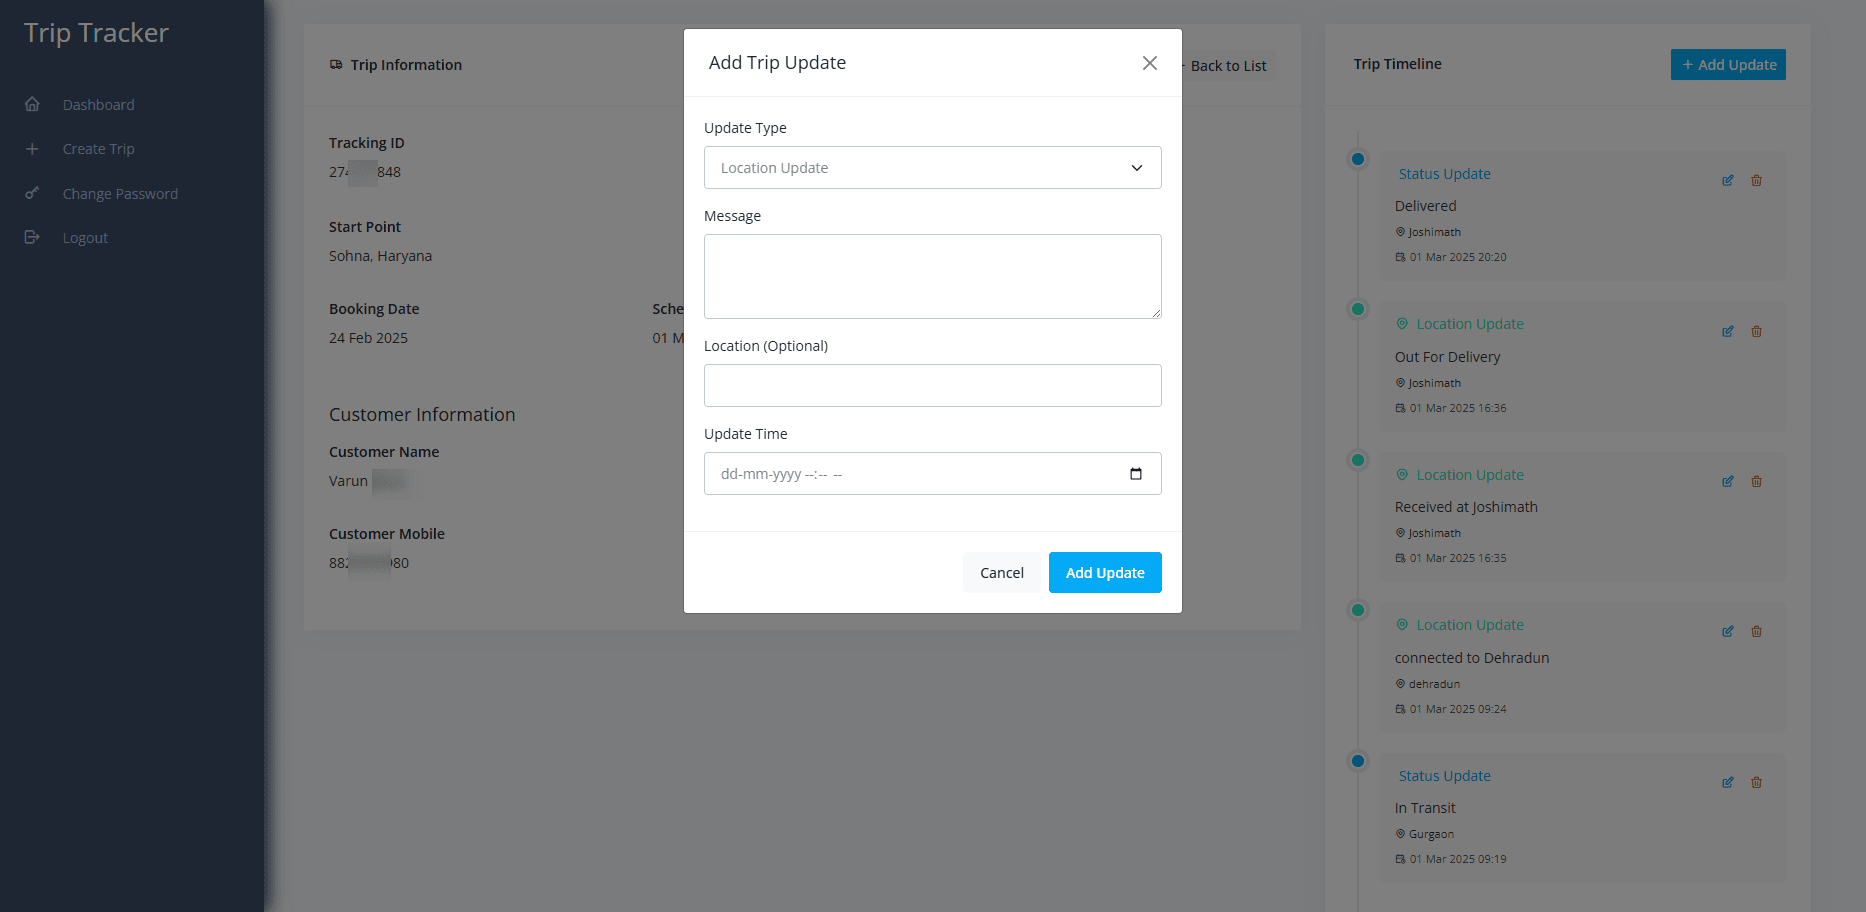This screenshot has width=1866, height=912.
Task: Click edit icon on Delivered status update
Action: (1727, 181)
